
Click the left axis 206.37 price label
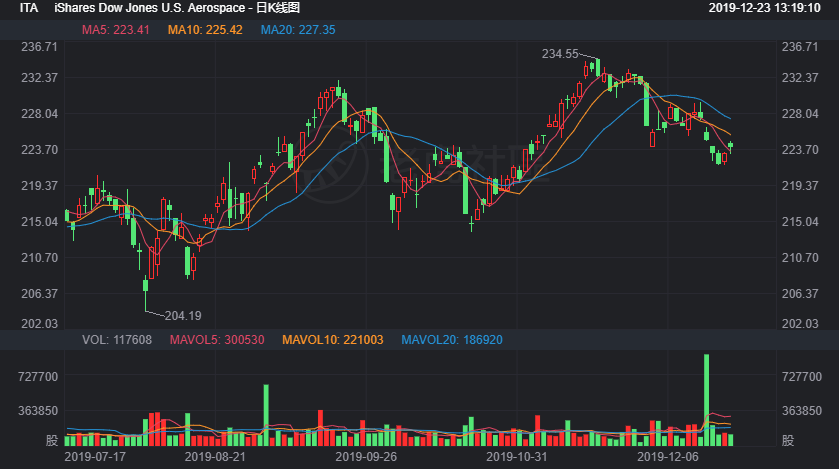[39, 294]
